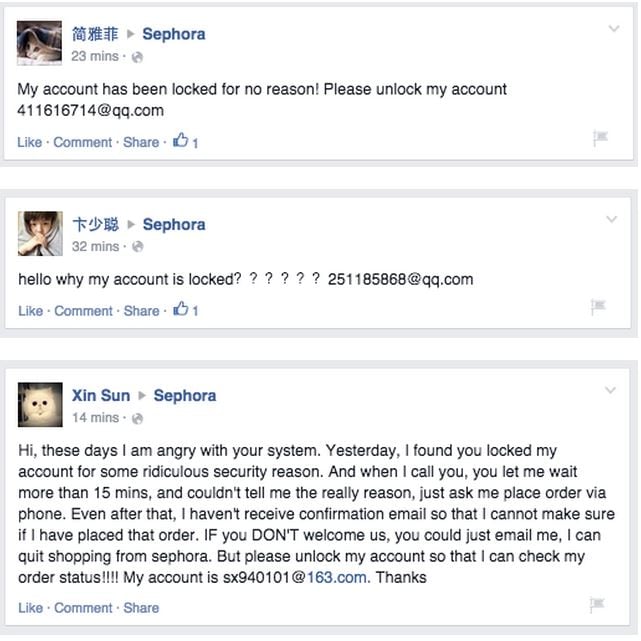641x641 pixels.
Task: Open the Sephora page link in Xin Sun's post
Action: (x=185, y=396)
